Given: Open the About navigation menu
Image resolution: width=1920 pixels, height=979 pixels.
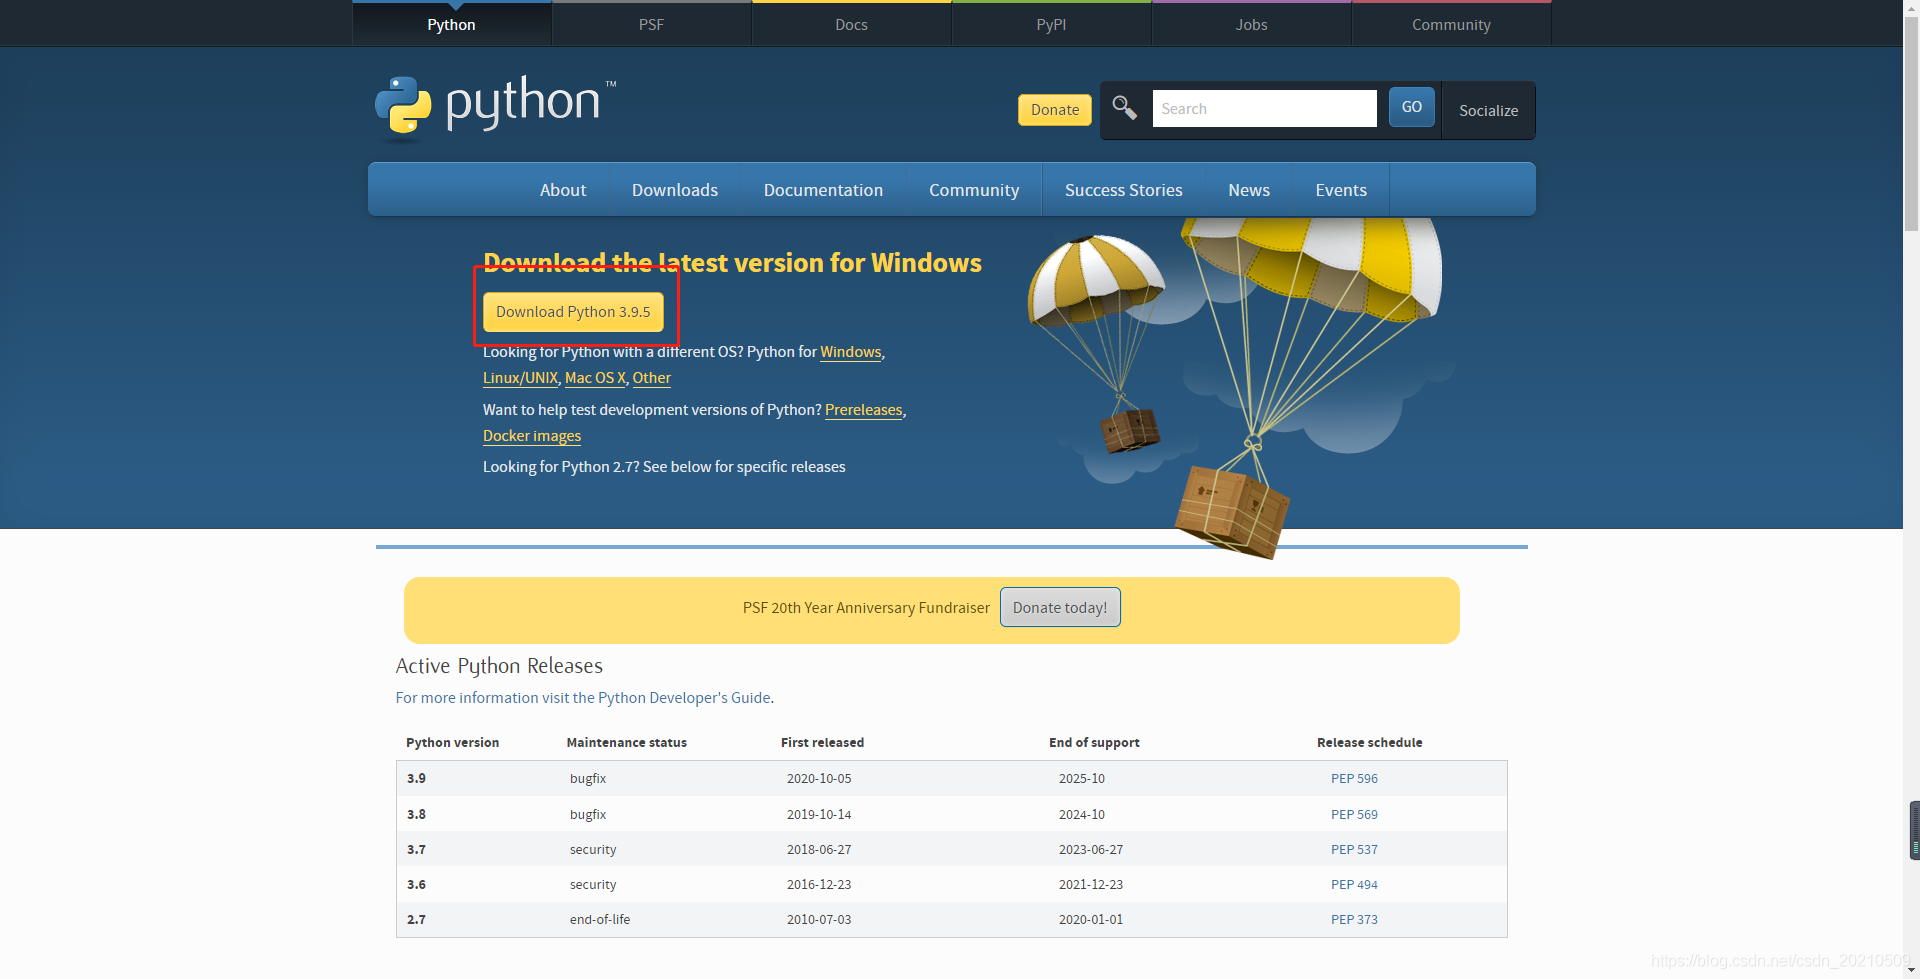Looking at the screenshot, I should pos(563,190).
